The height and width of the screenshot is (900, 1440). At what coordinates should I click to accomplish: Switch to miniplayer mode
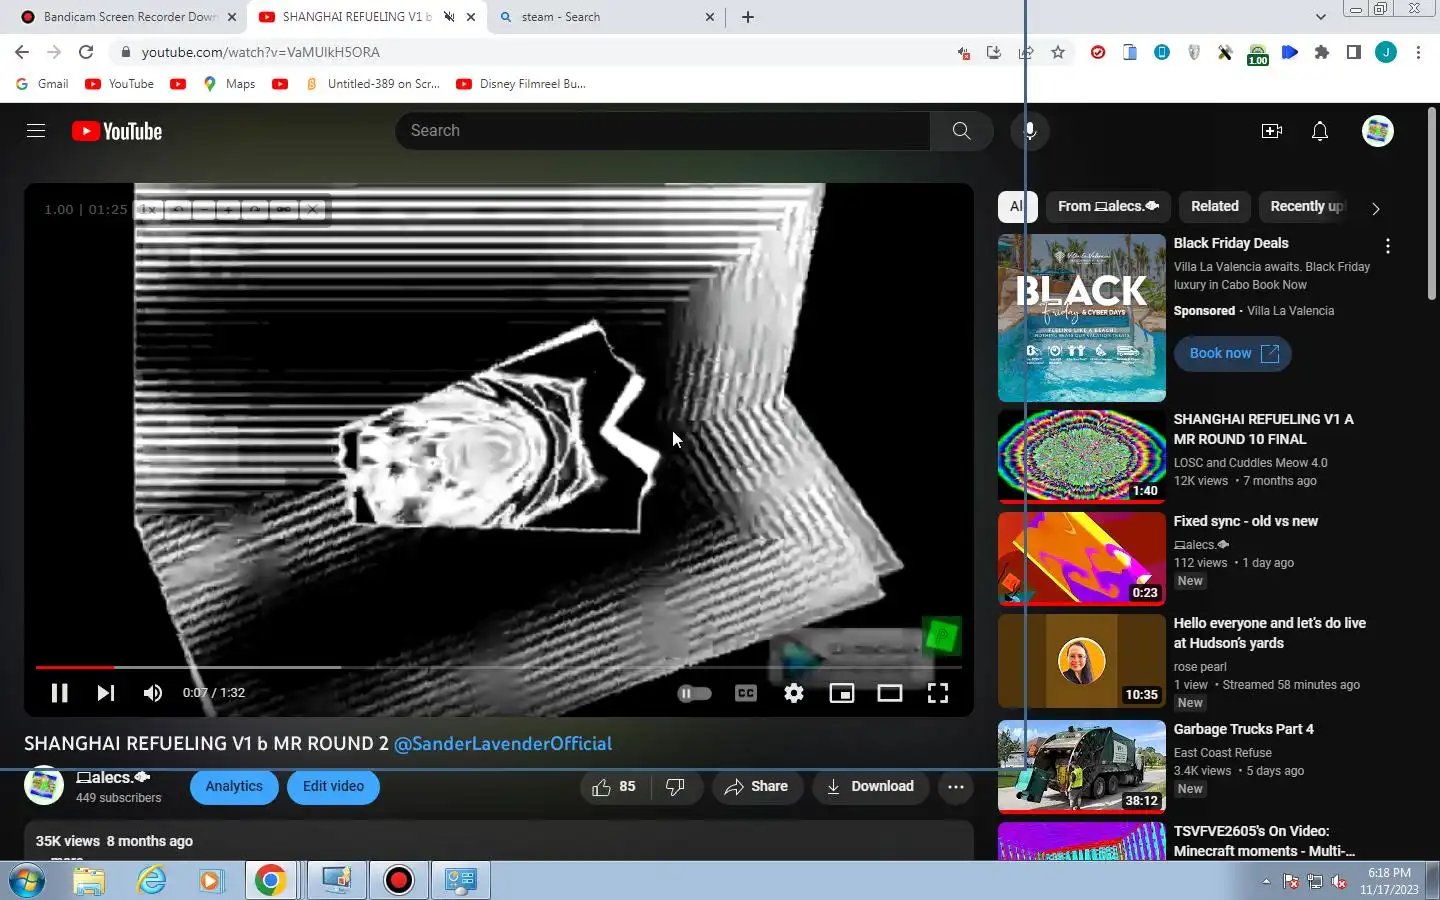click(842, 693)
